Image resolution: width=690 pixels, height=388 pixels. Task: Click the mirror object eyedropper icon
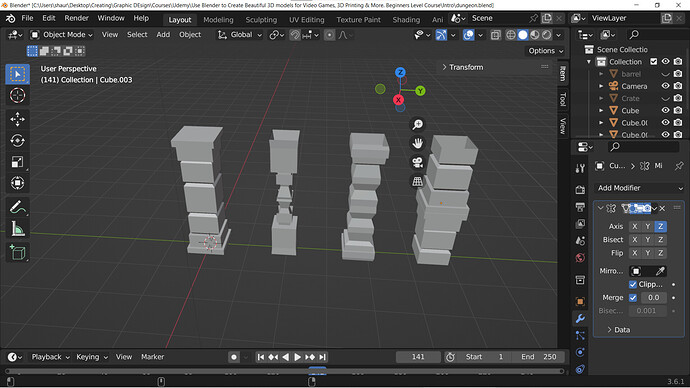pos(660,271)
